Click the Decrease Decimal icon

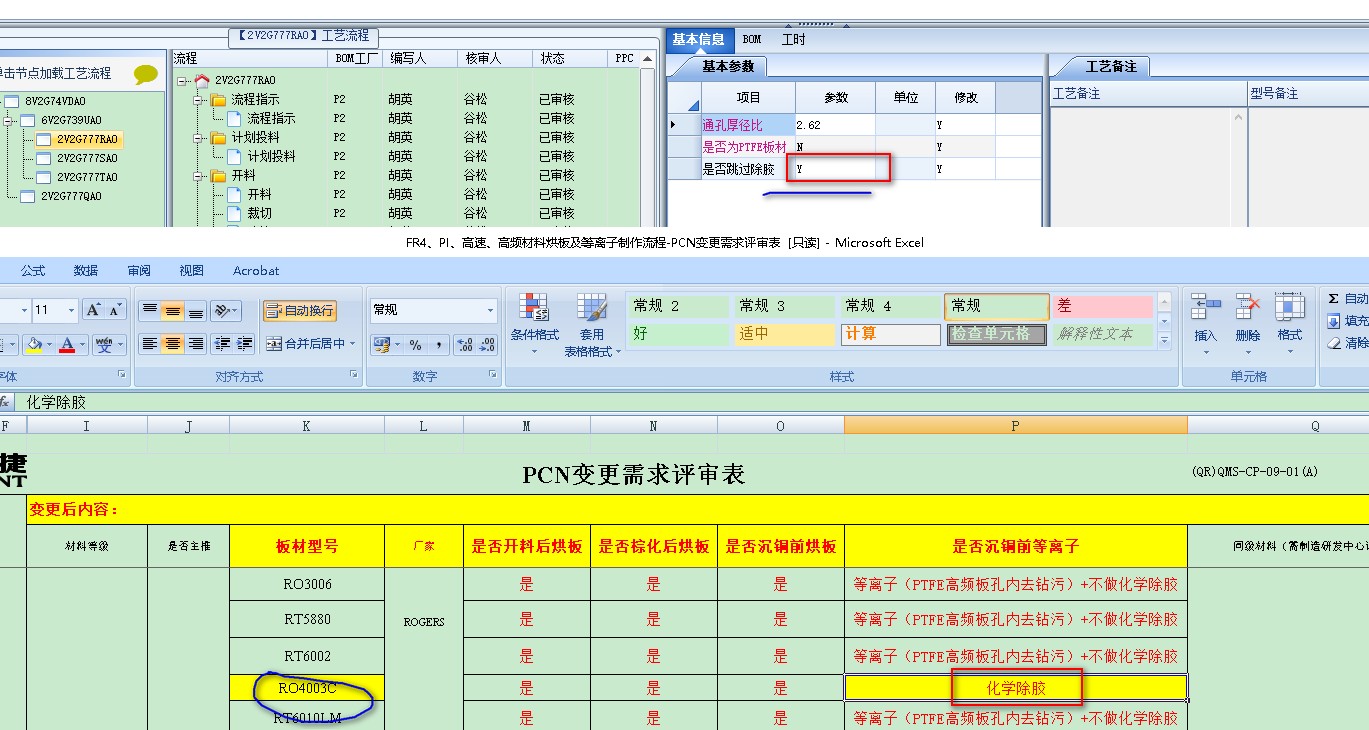point(488,345)
